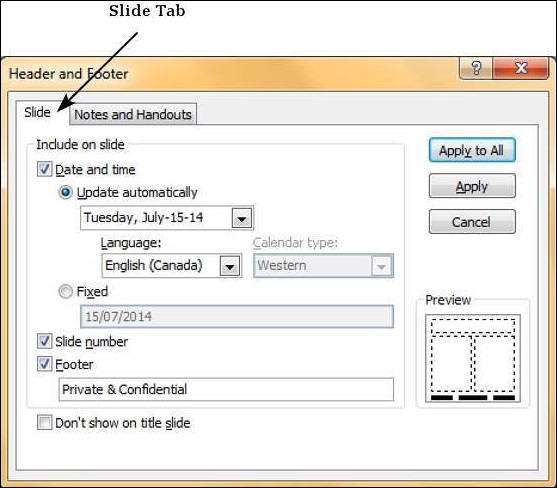Toggle the Slide number checkbox

click(44, 341)
